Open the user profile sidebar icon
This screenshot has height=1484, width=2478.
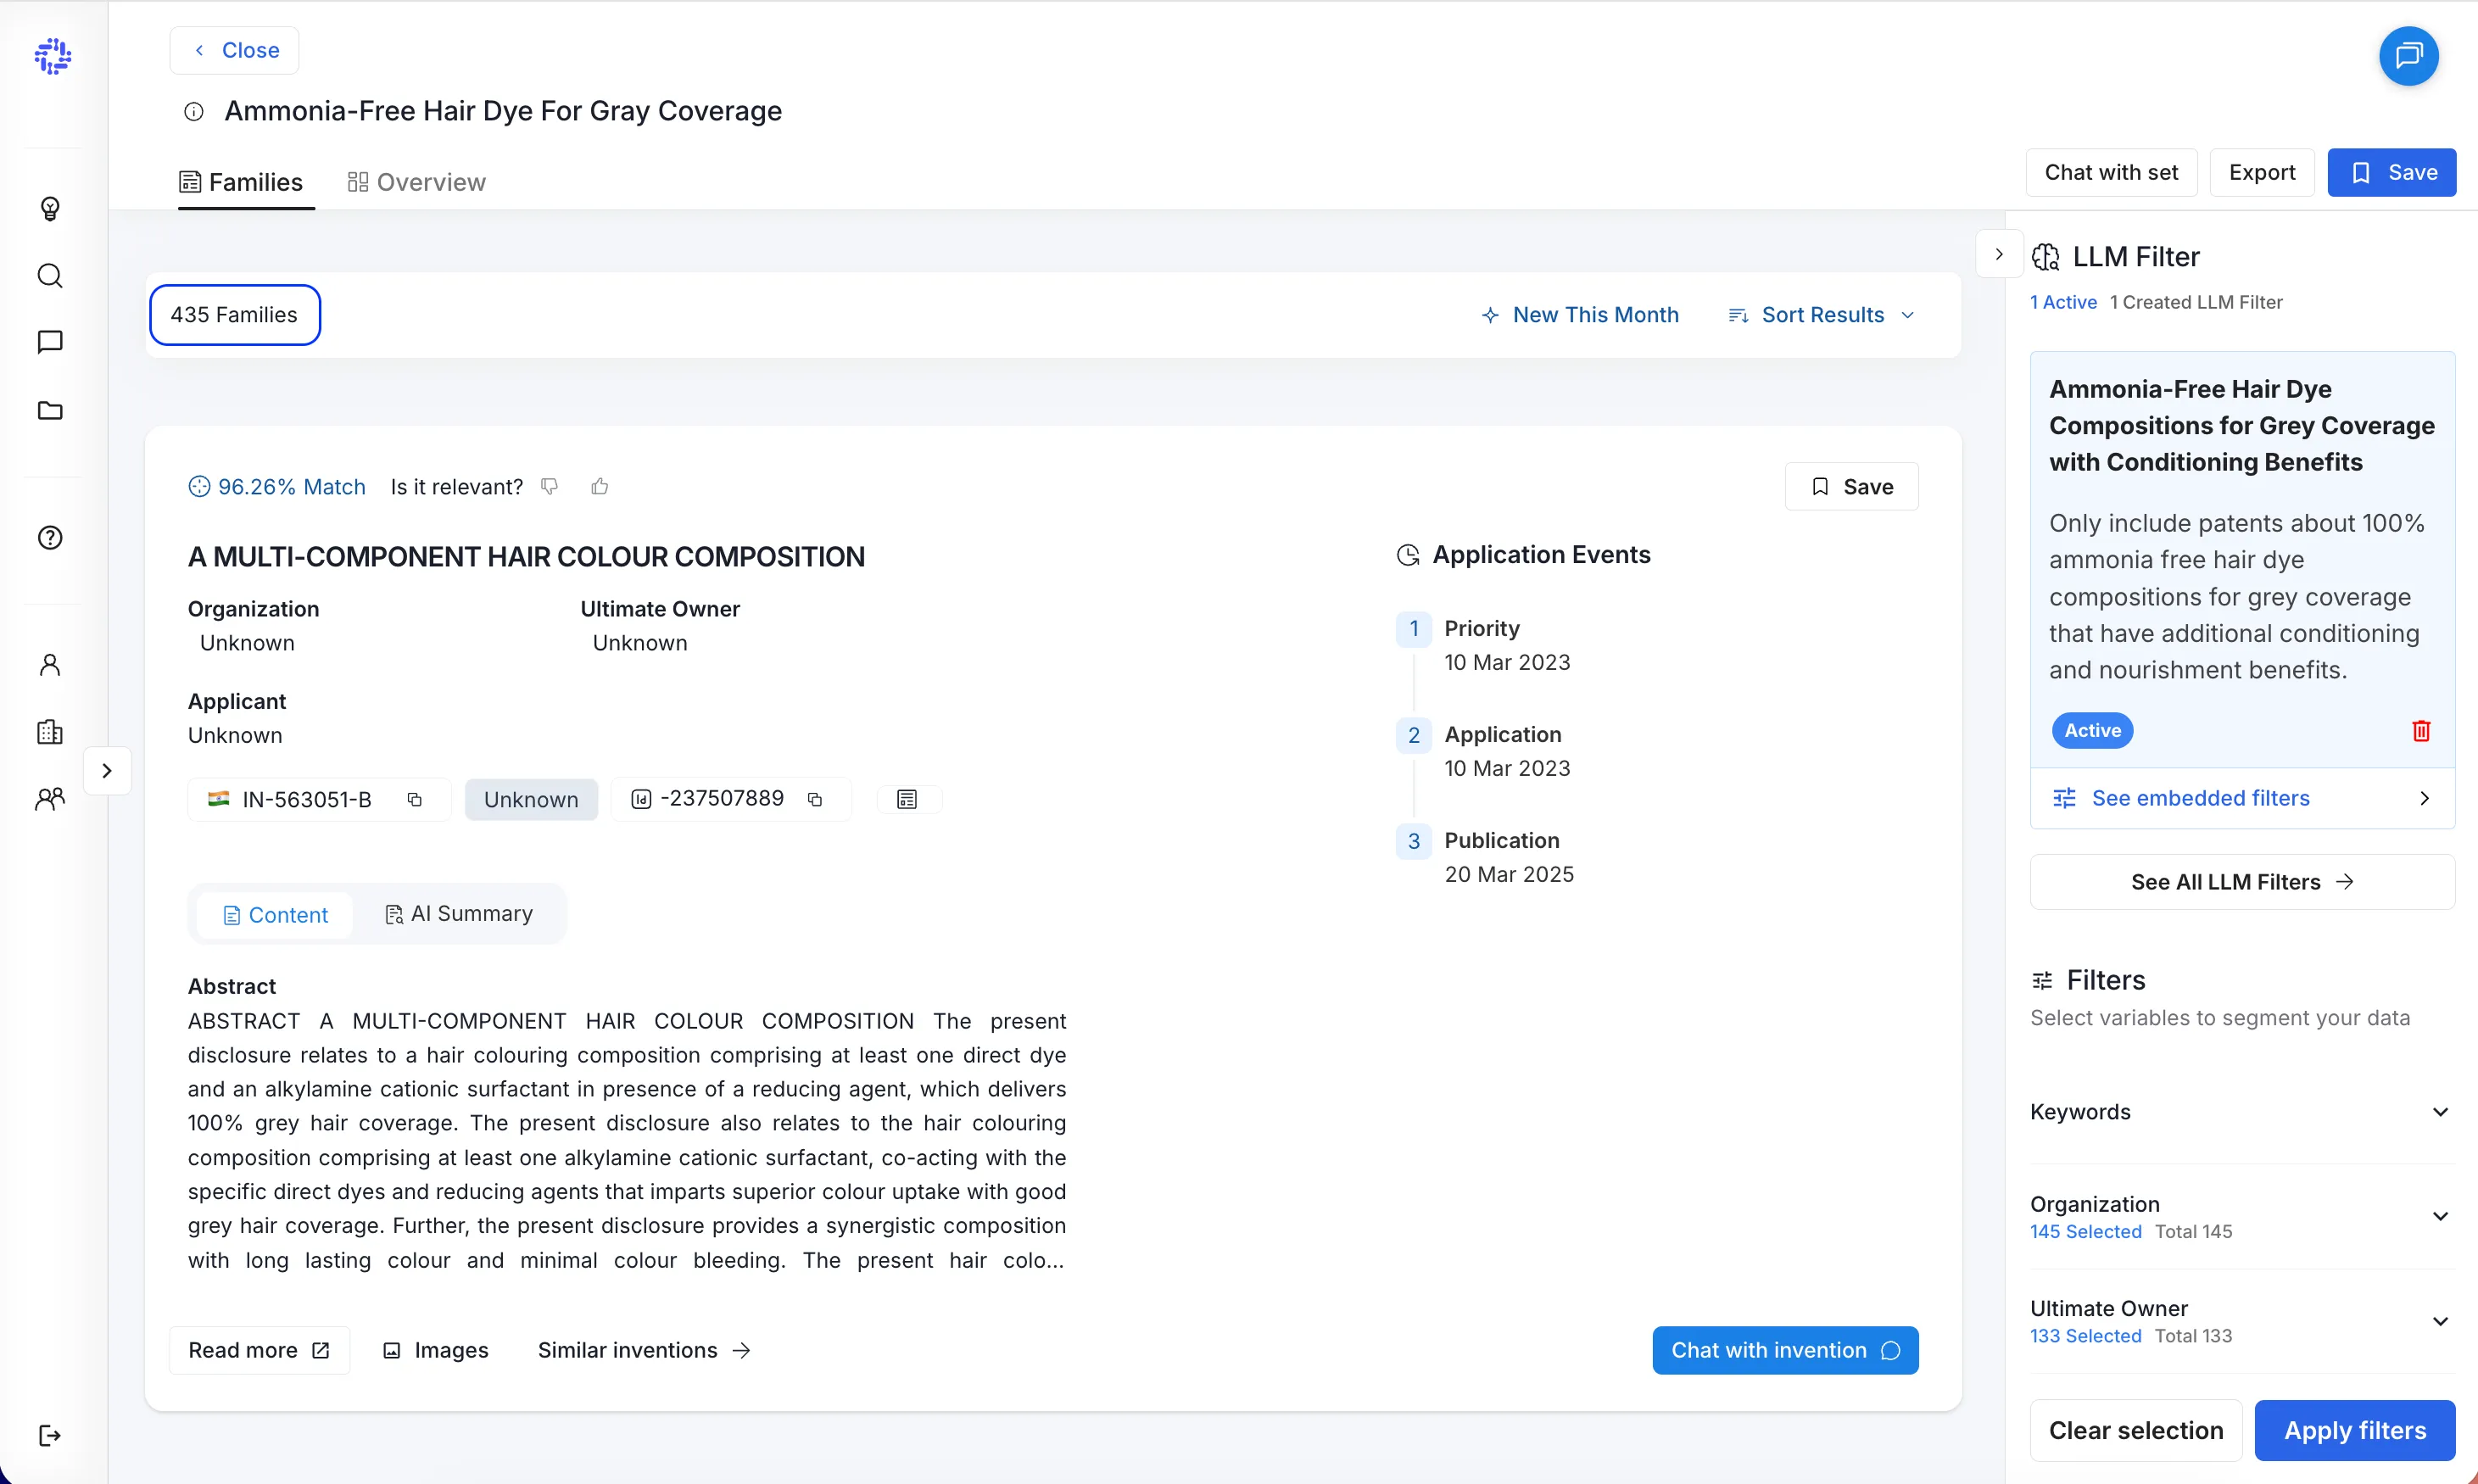pos(50,665)
